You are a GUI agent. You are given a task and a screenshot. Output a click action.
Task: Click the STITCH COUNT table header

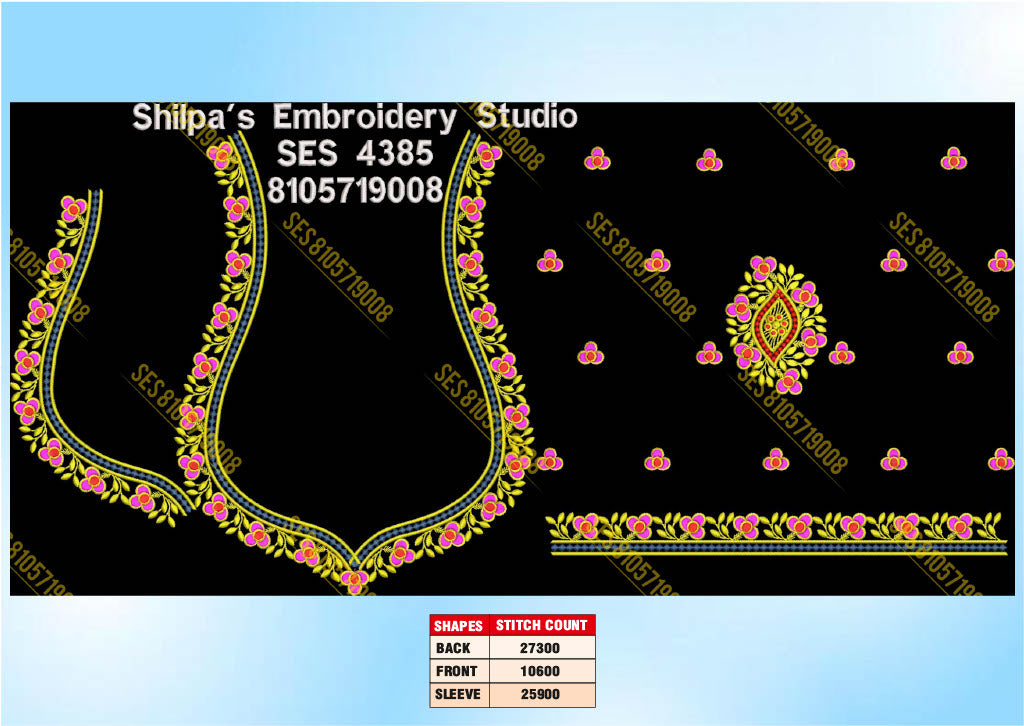541,625
